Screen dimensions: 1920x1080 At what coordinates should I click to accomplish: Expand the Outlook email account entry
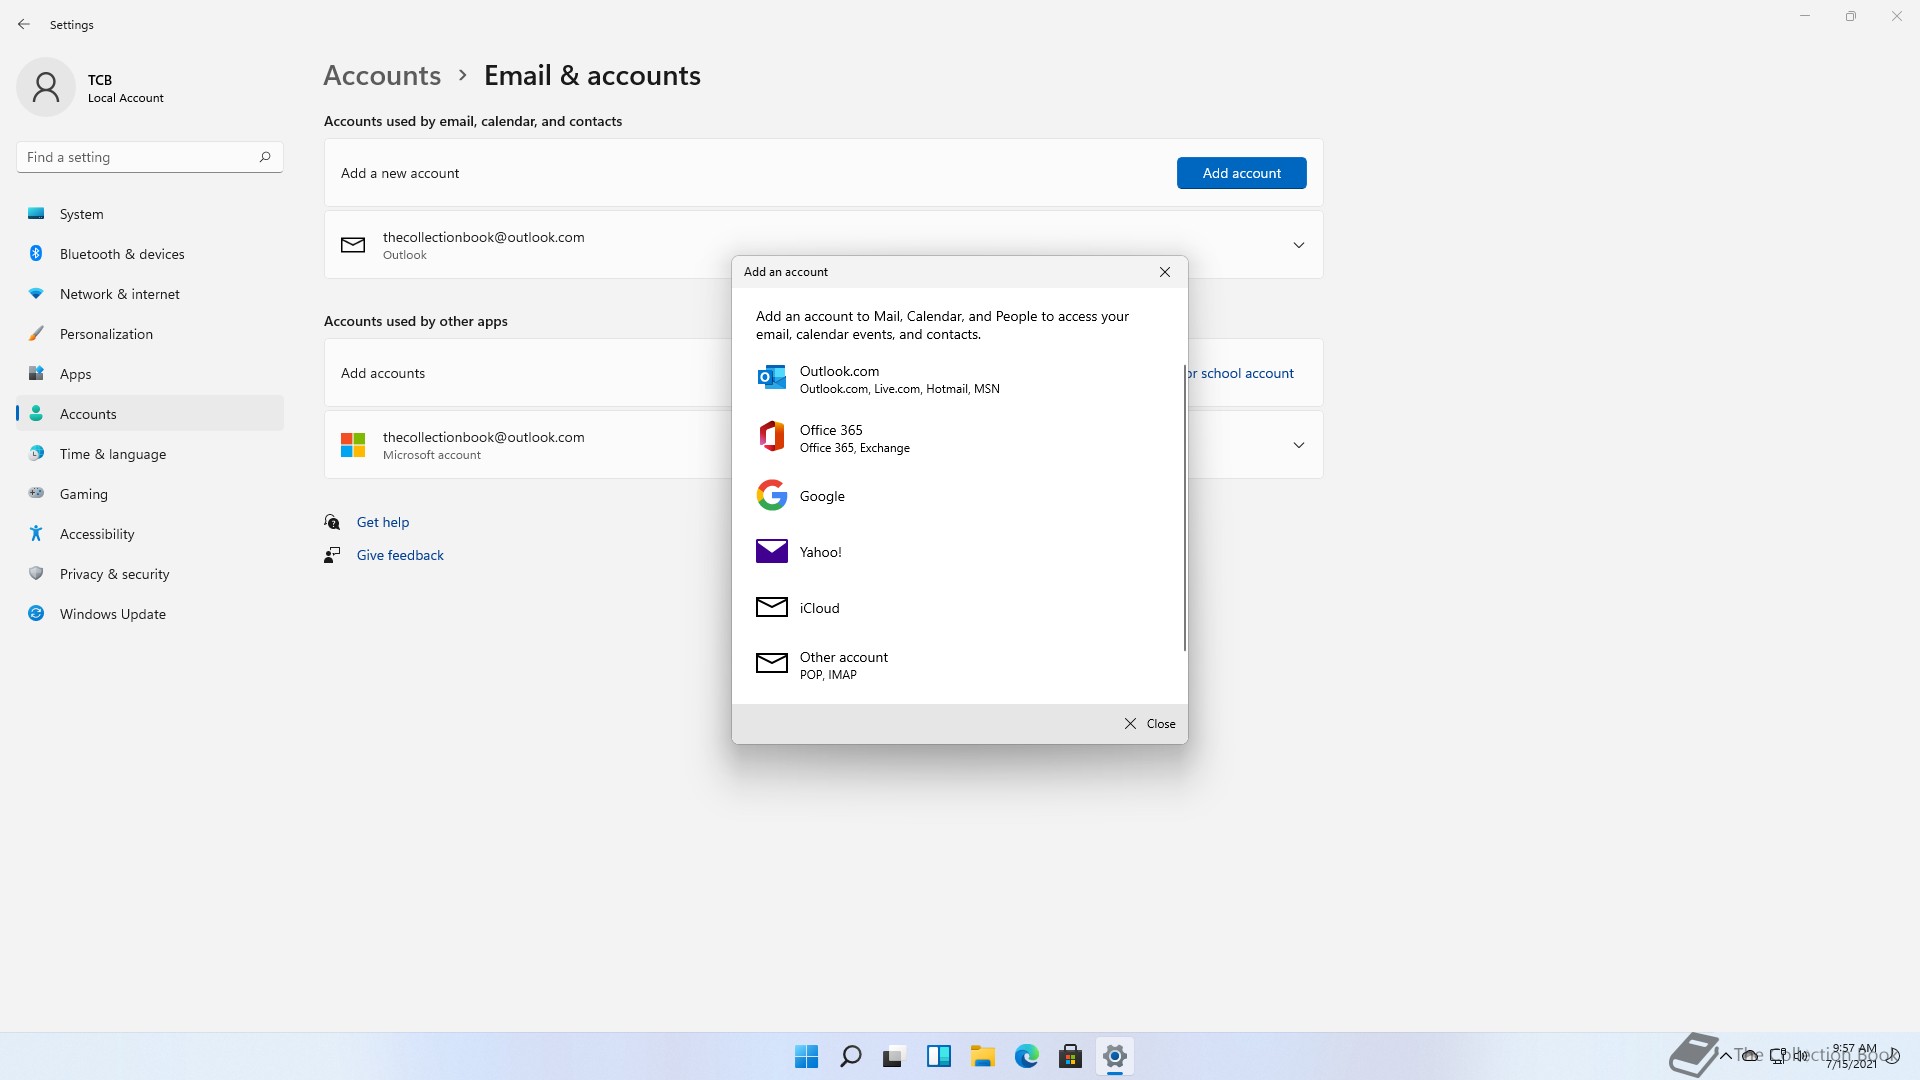[1298, 245]
